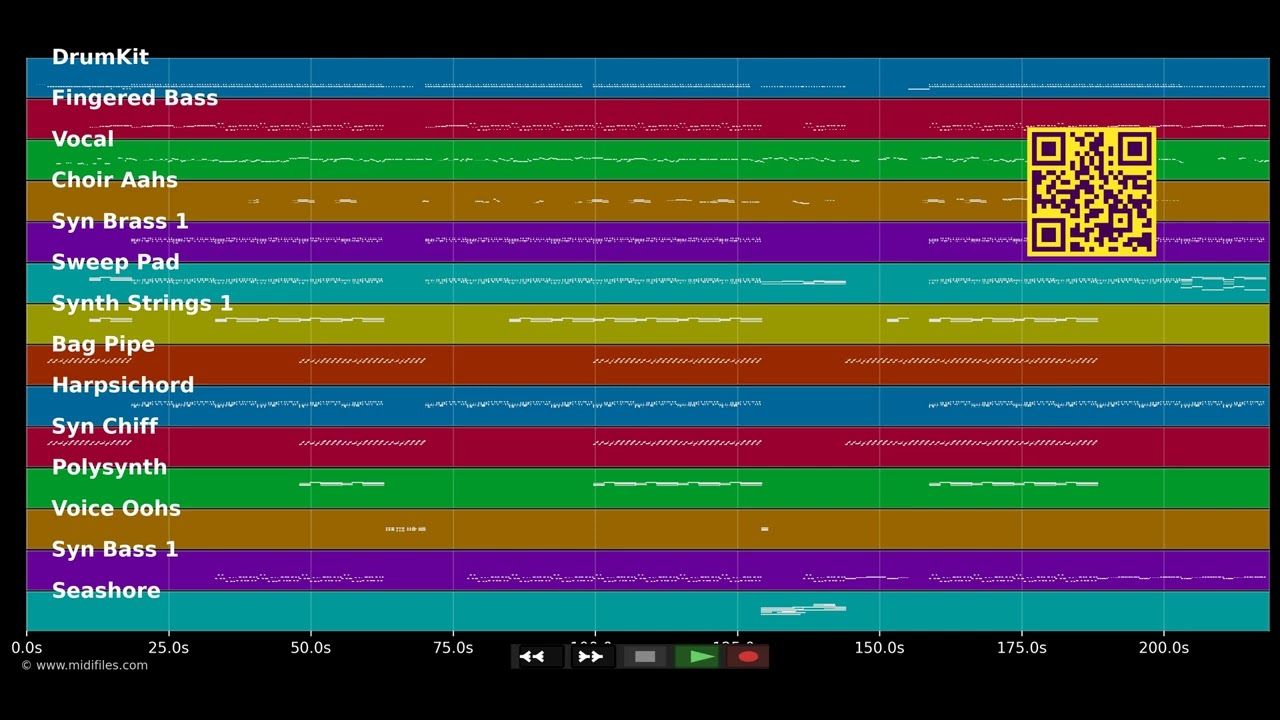The width and height of the screenshot is (1280, 720).
Task: Select the DrumKit track label
Action: click(100, 57)
